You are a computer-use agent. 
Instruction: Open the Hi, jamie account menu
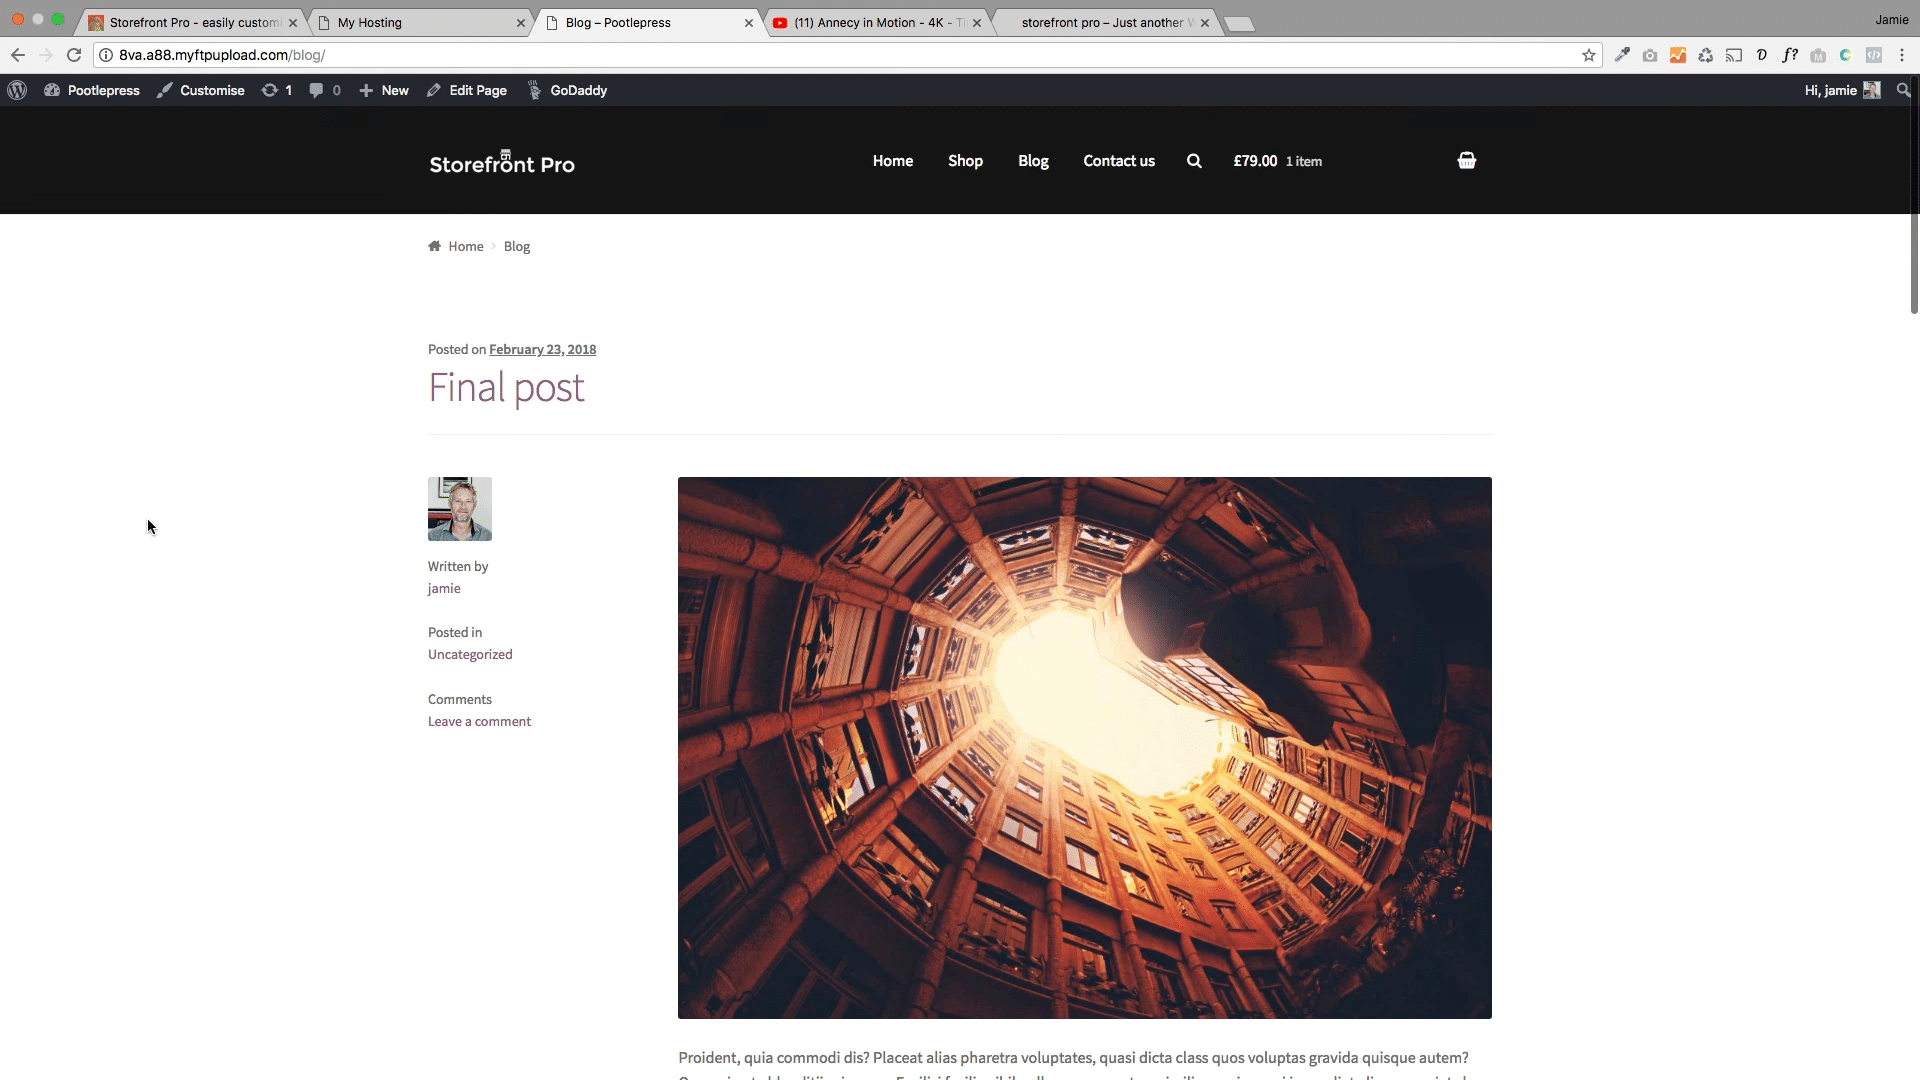click(x=1842, y=90)
